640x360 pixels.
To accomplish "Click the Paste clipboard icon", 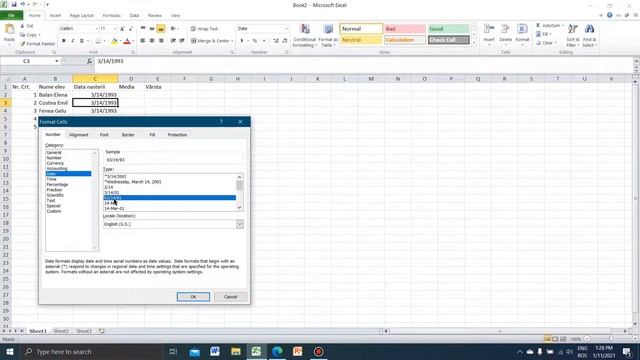I will coord(9,29).
